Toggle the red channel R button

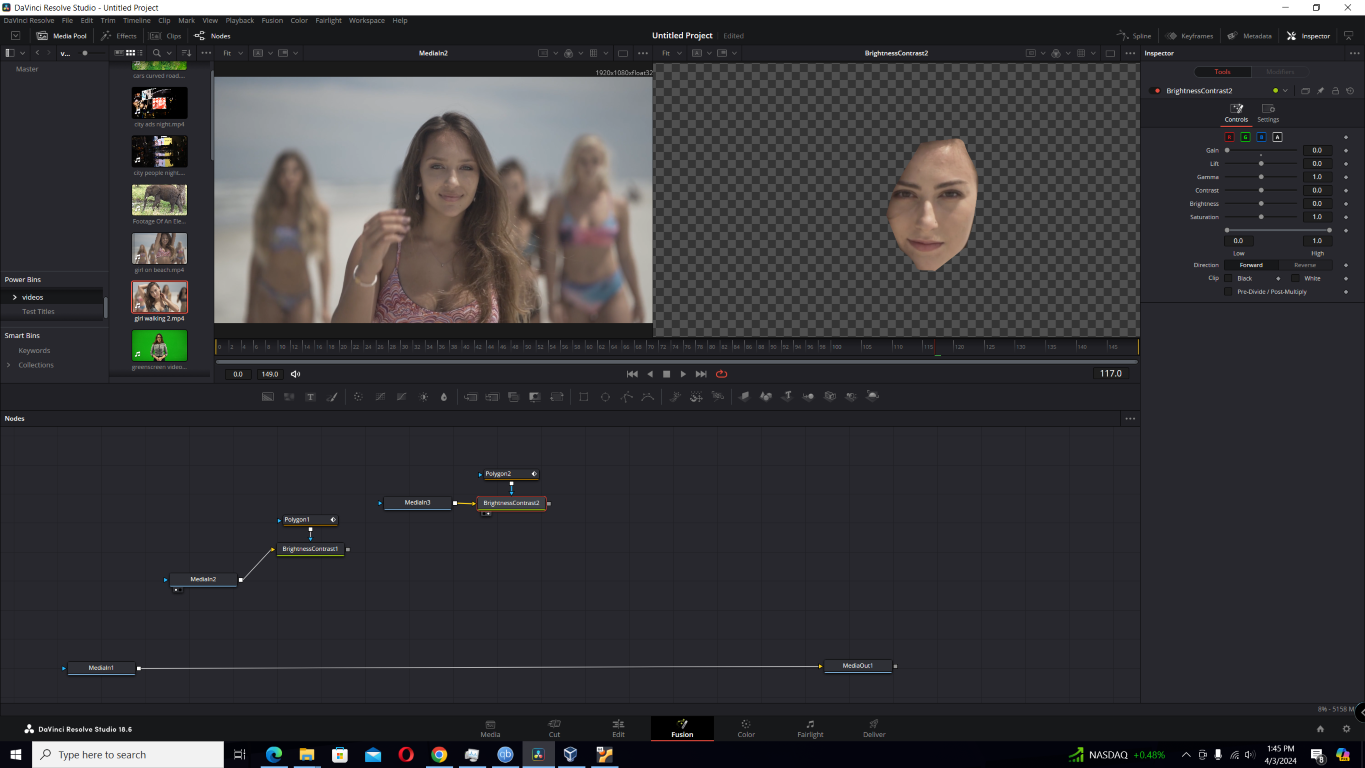1229,137
